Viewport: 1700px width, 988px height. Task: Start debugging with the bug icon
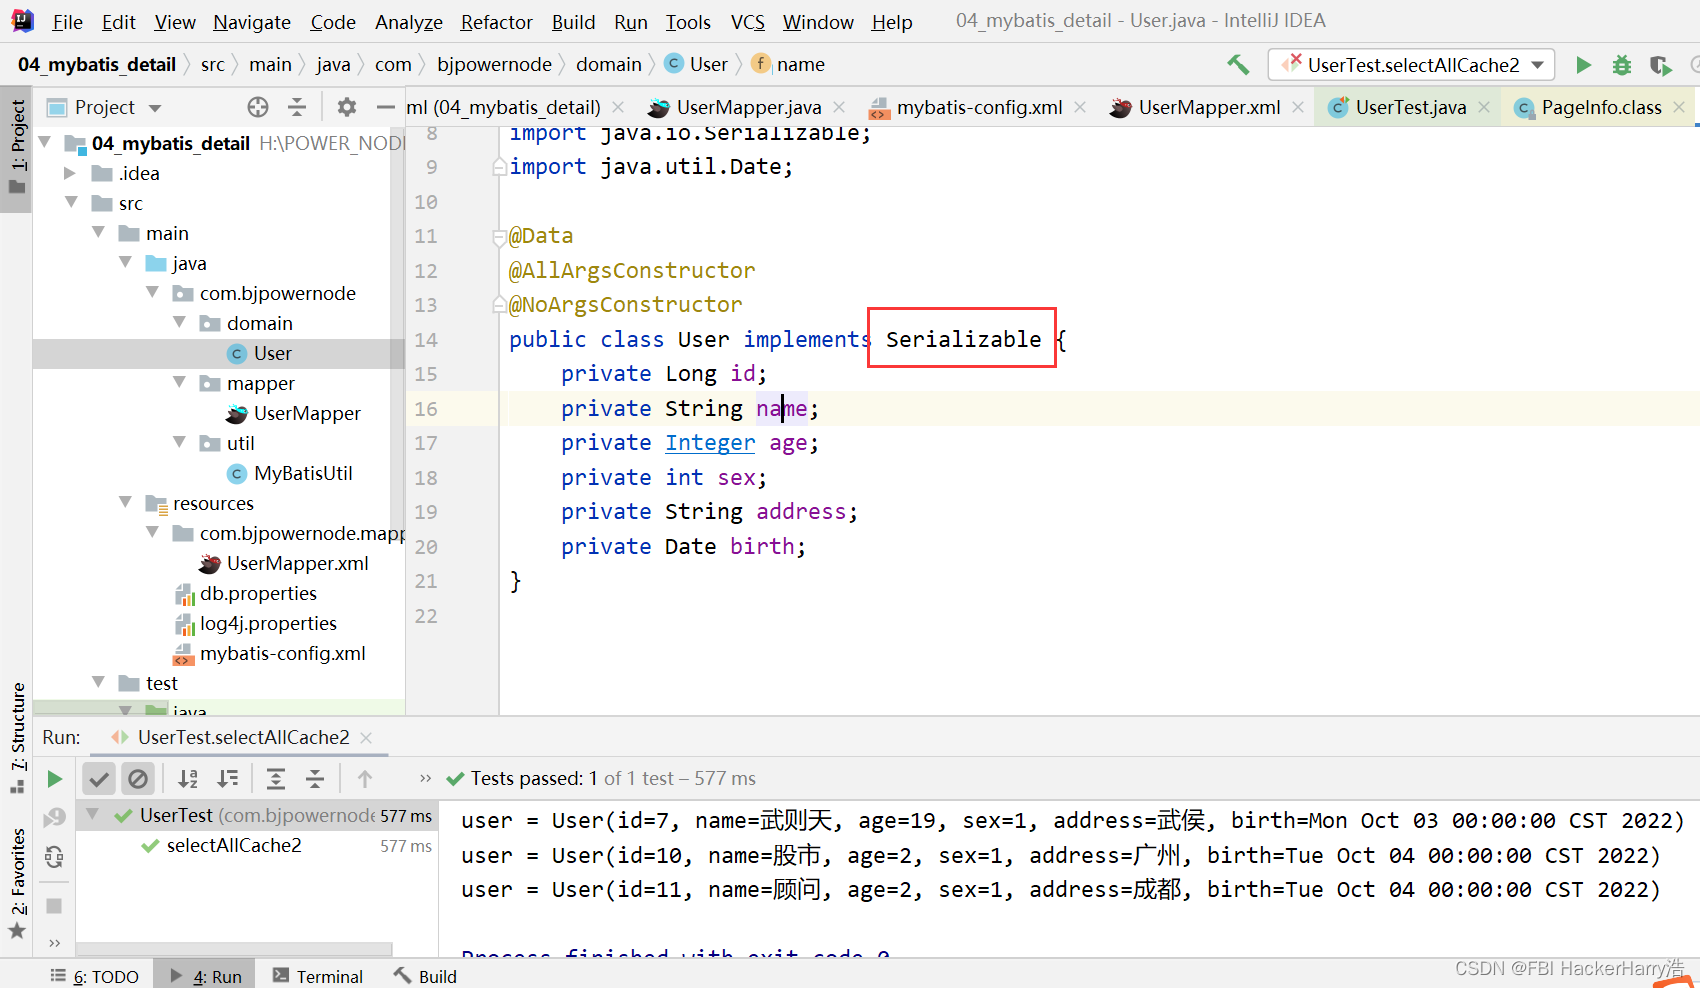pyautogui.click(x=1622, y=65)
